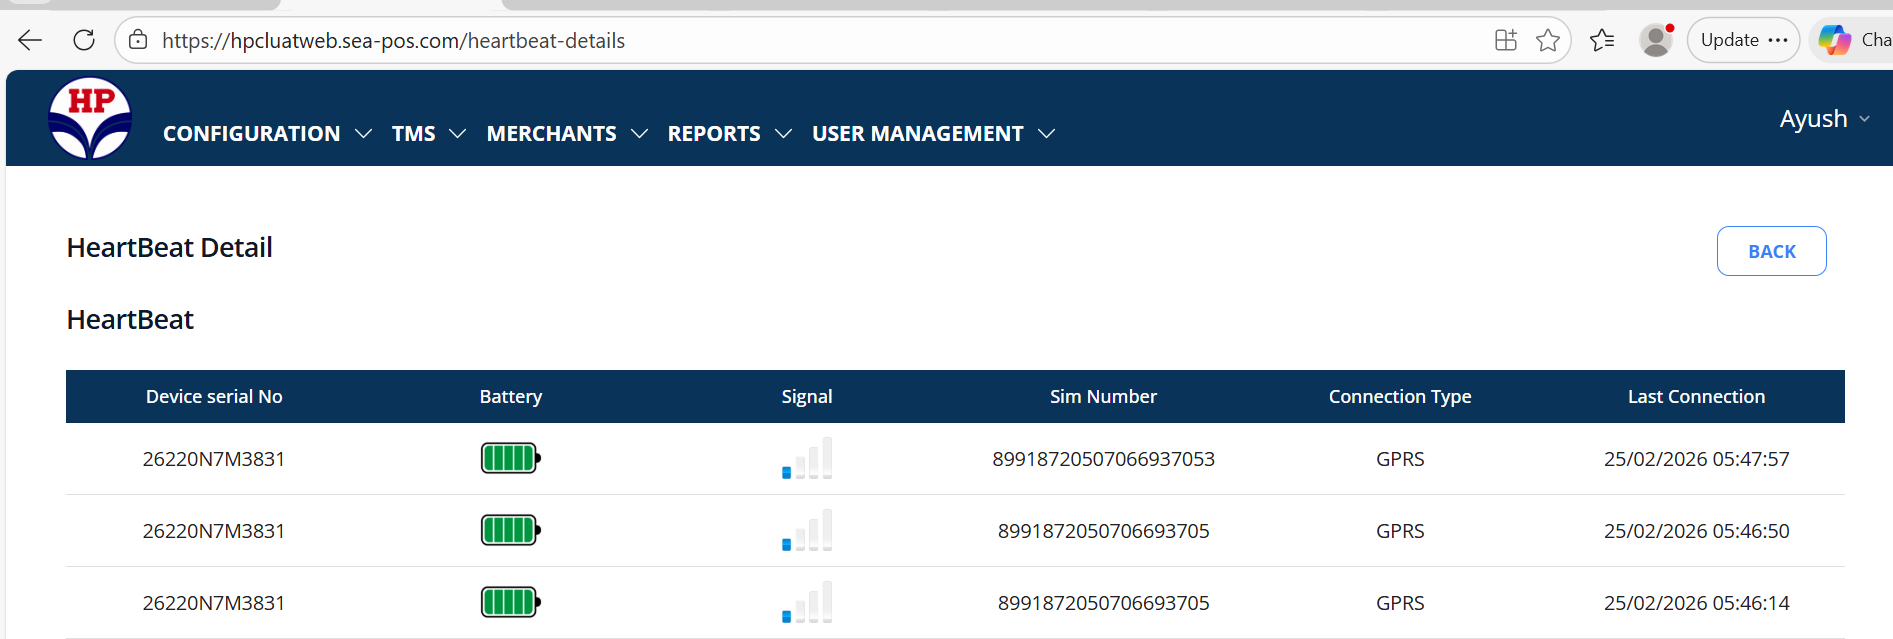The width and height of the screenshot is (1893, 639).
Task: Open the REPORTS menu
Action: pyautogui.click(x=729, y=134)
